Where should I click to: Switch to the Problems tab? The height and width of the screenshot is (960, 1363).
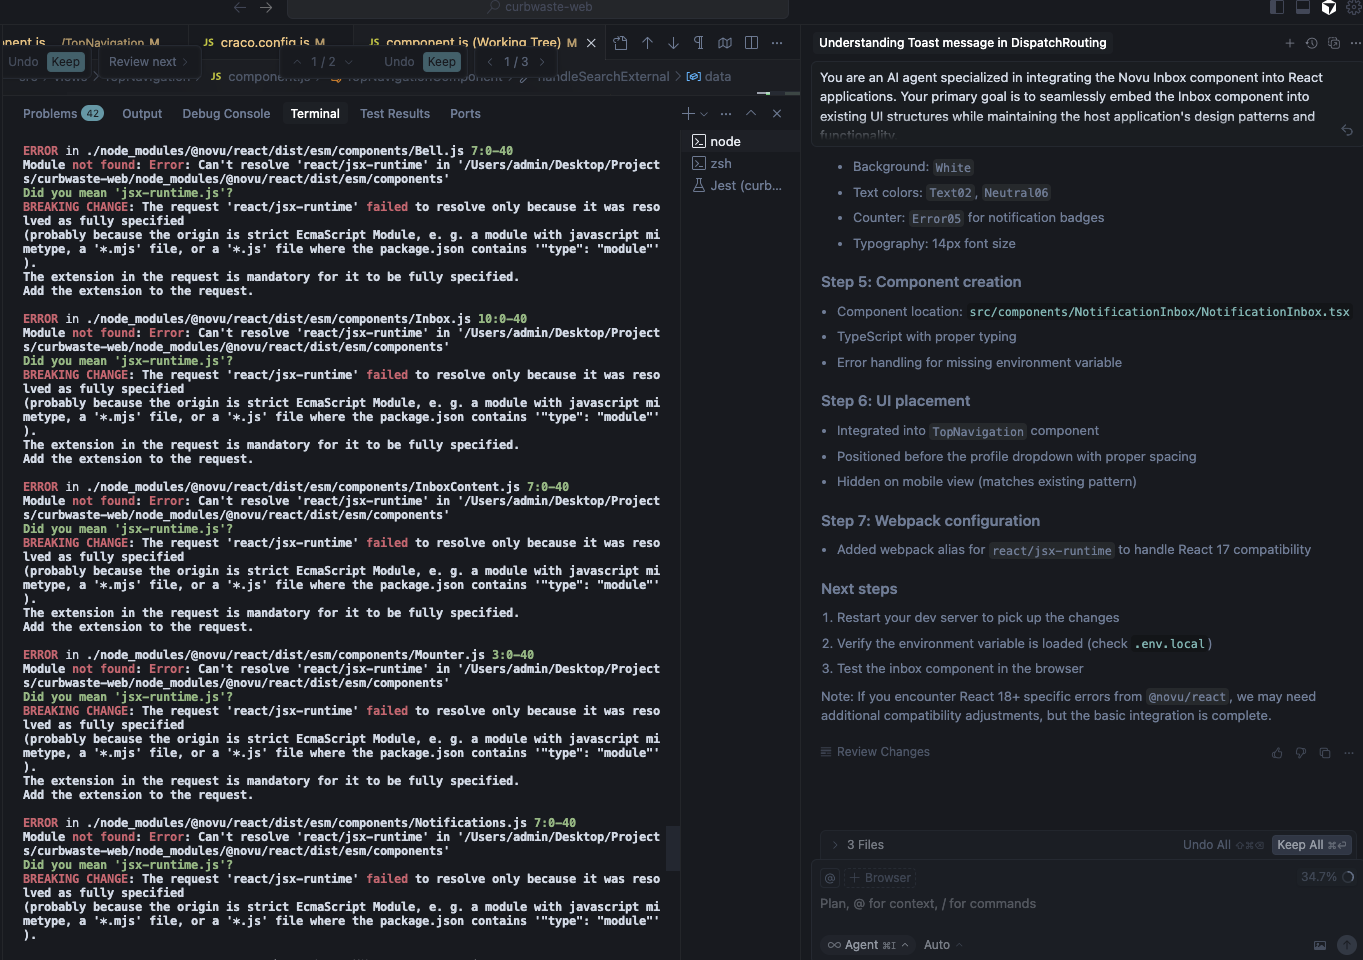[62, 114]
